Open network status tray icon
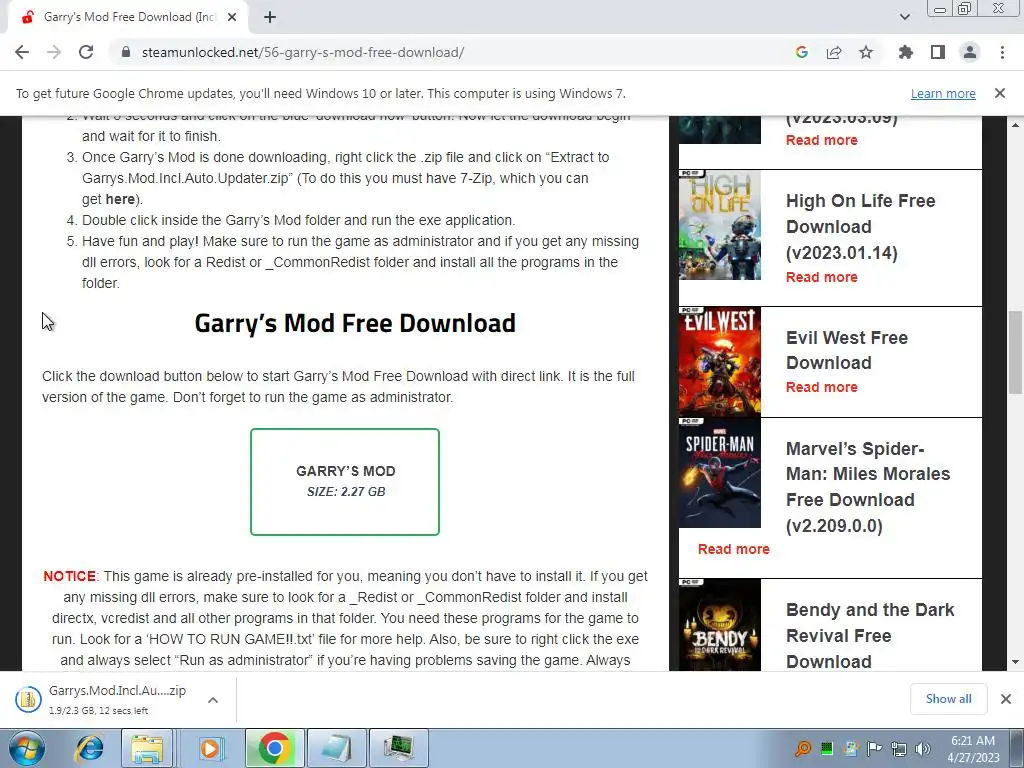 899,749
